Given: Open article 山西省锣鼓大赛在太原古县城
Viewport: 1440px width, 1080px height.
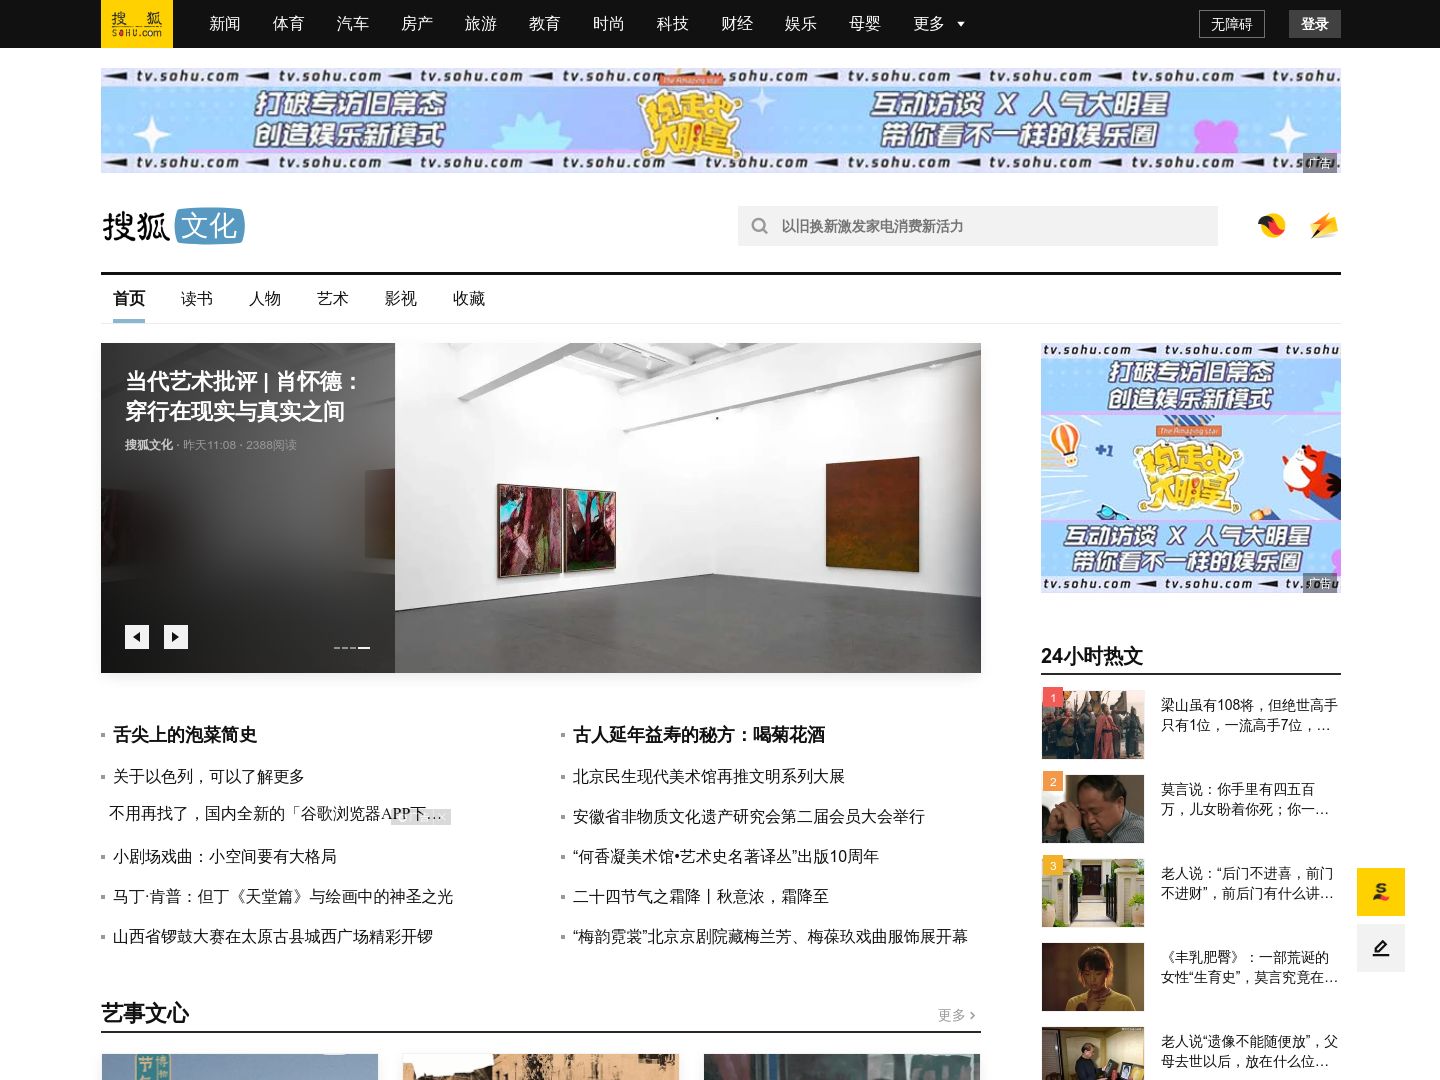Looking at the screenshot, I should (x=273, y=937).
